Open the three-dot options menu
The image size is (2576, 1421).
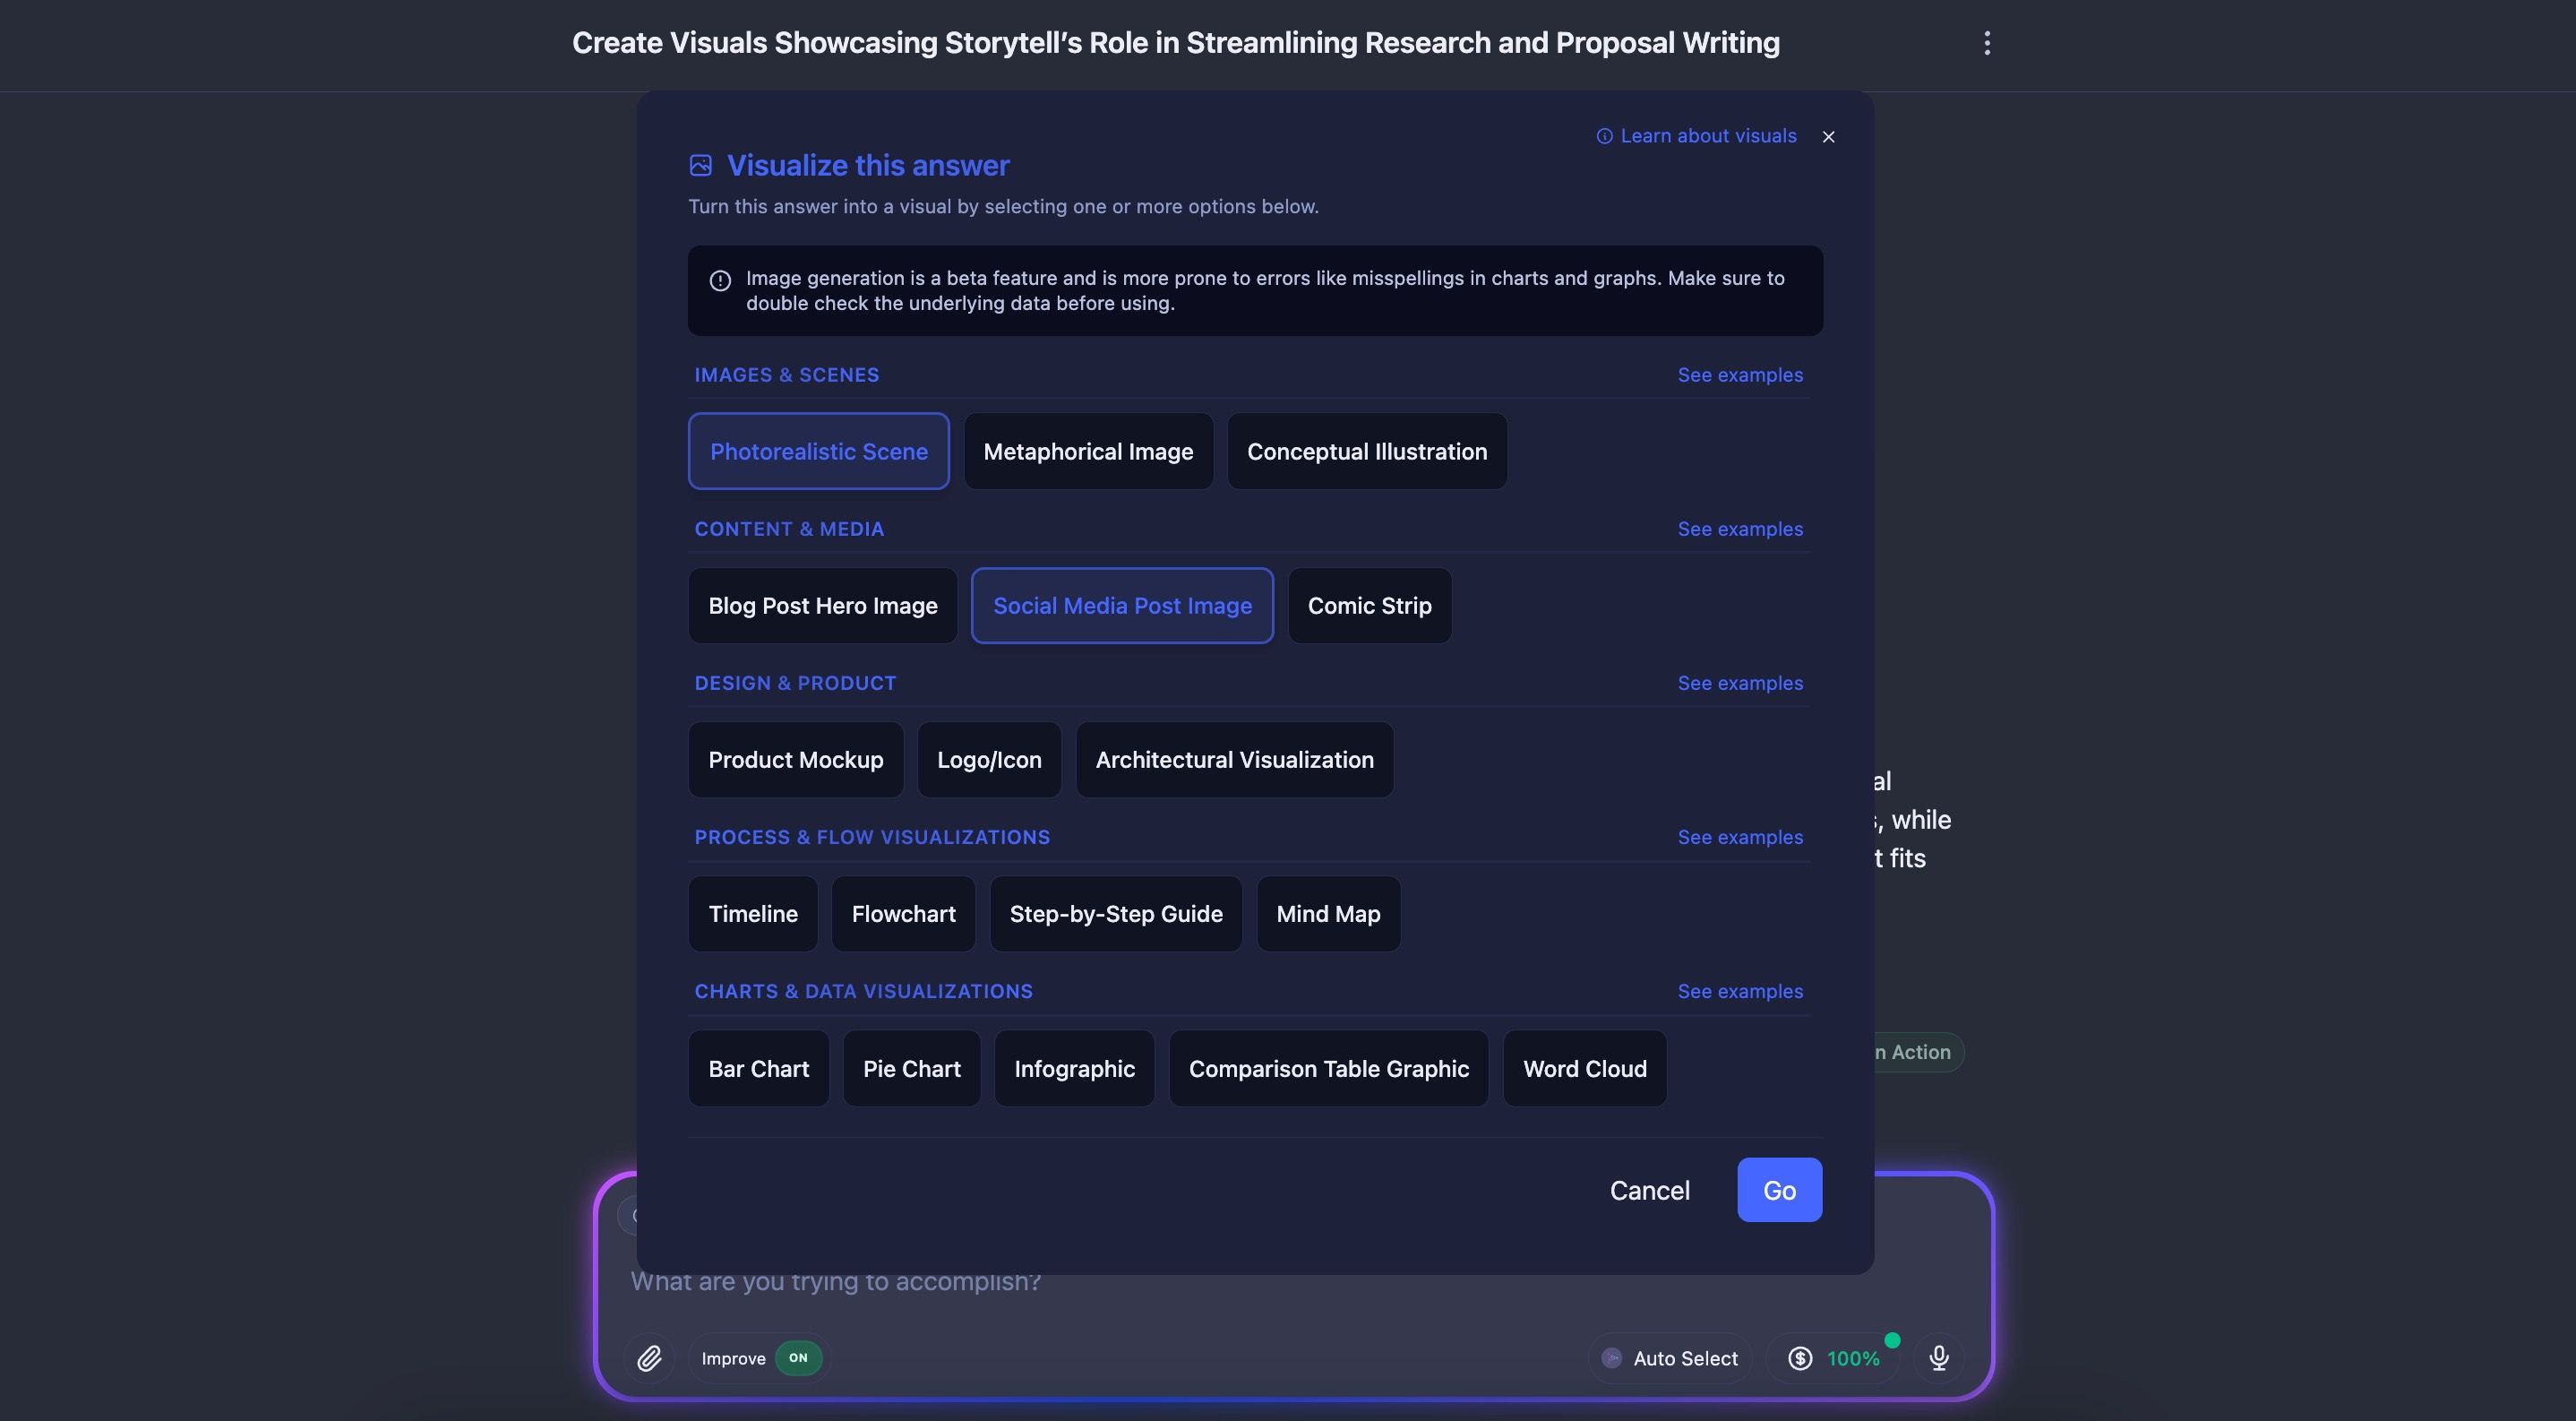point(1986,43)
